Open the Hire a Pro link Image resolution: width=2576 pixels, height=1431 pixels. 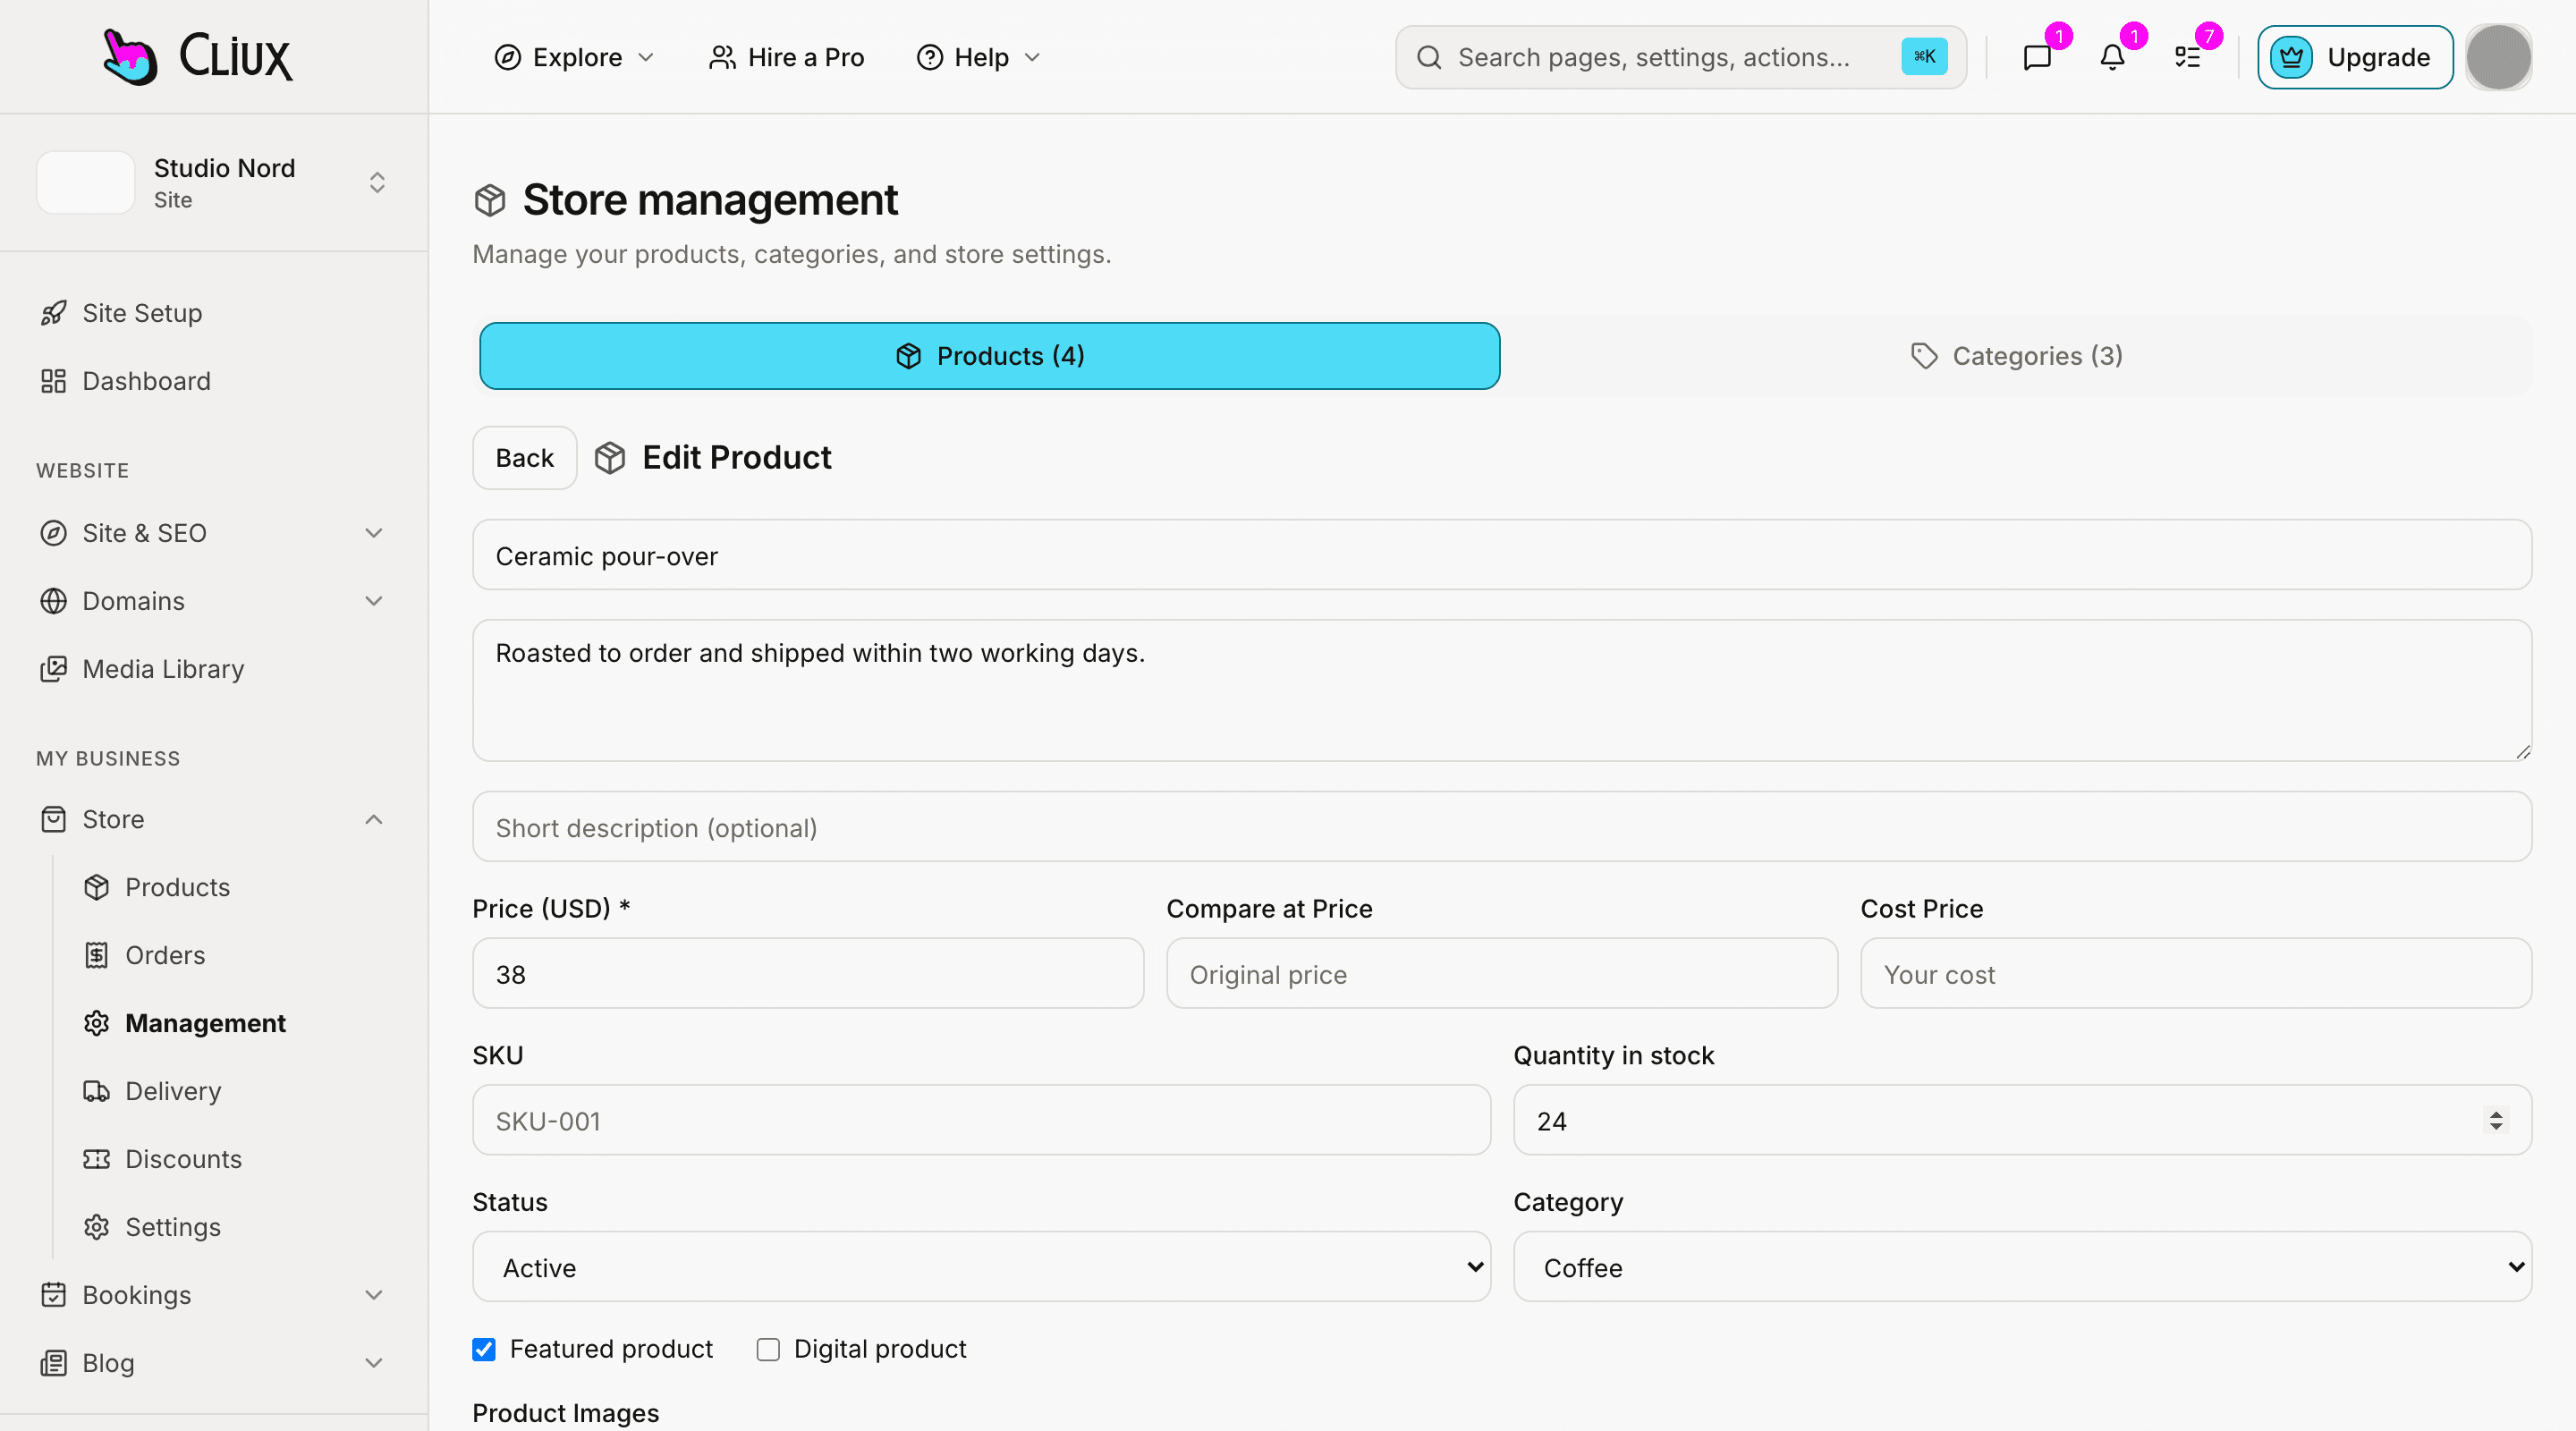786,57
